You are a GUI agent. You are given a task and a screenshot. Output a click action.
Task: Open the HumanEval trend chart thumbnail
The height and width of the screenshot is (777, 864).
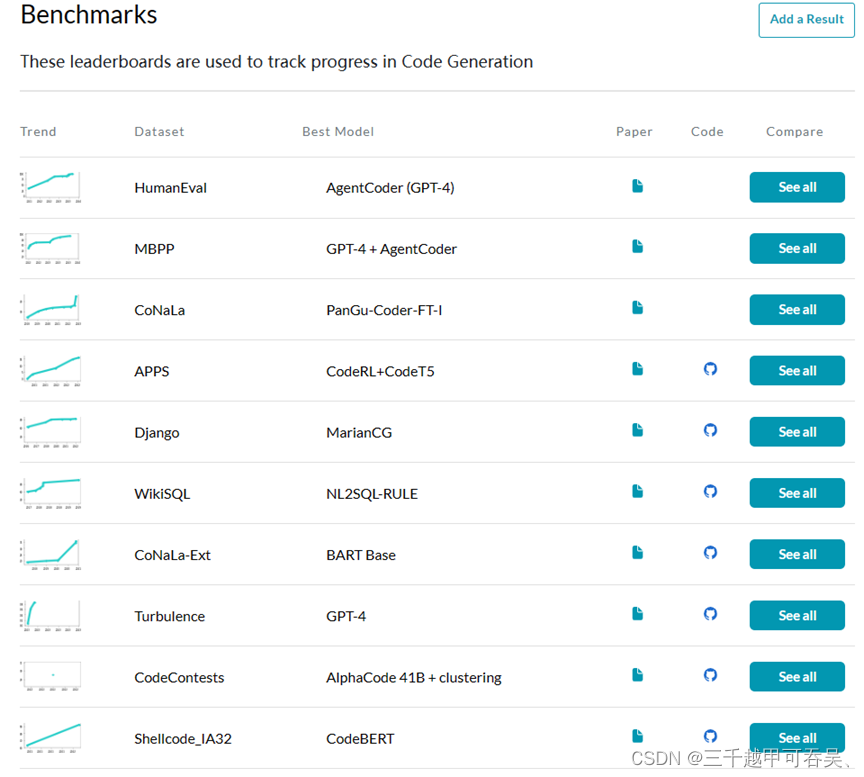click(51, 187)
